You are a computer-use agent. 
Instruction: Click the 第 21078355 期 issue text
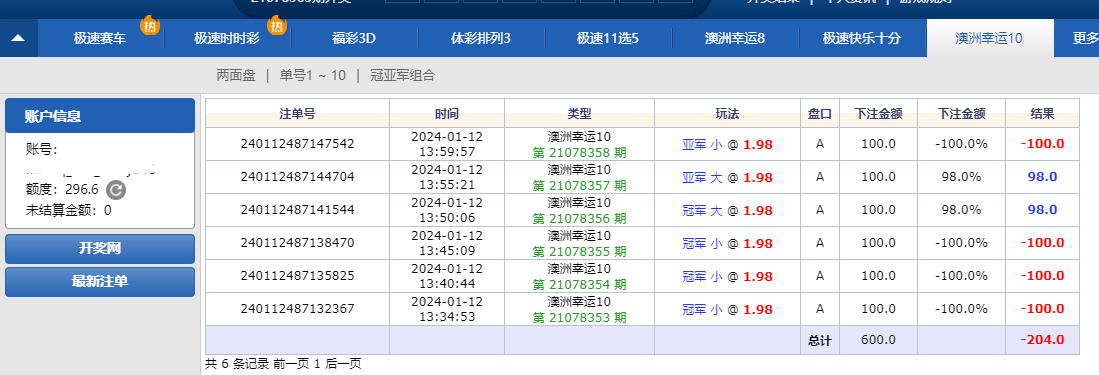pos(579,251)
